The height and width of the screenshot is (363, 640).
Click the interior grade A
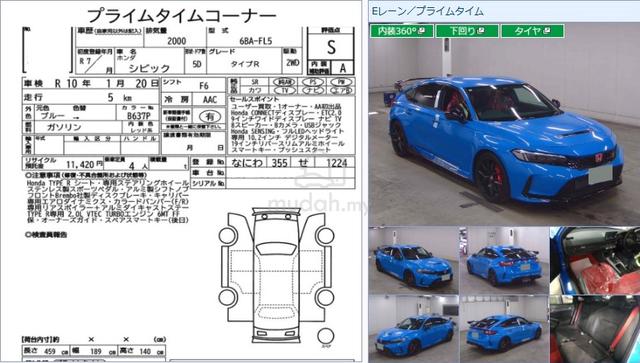[343, 68]
